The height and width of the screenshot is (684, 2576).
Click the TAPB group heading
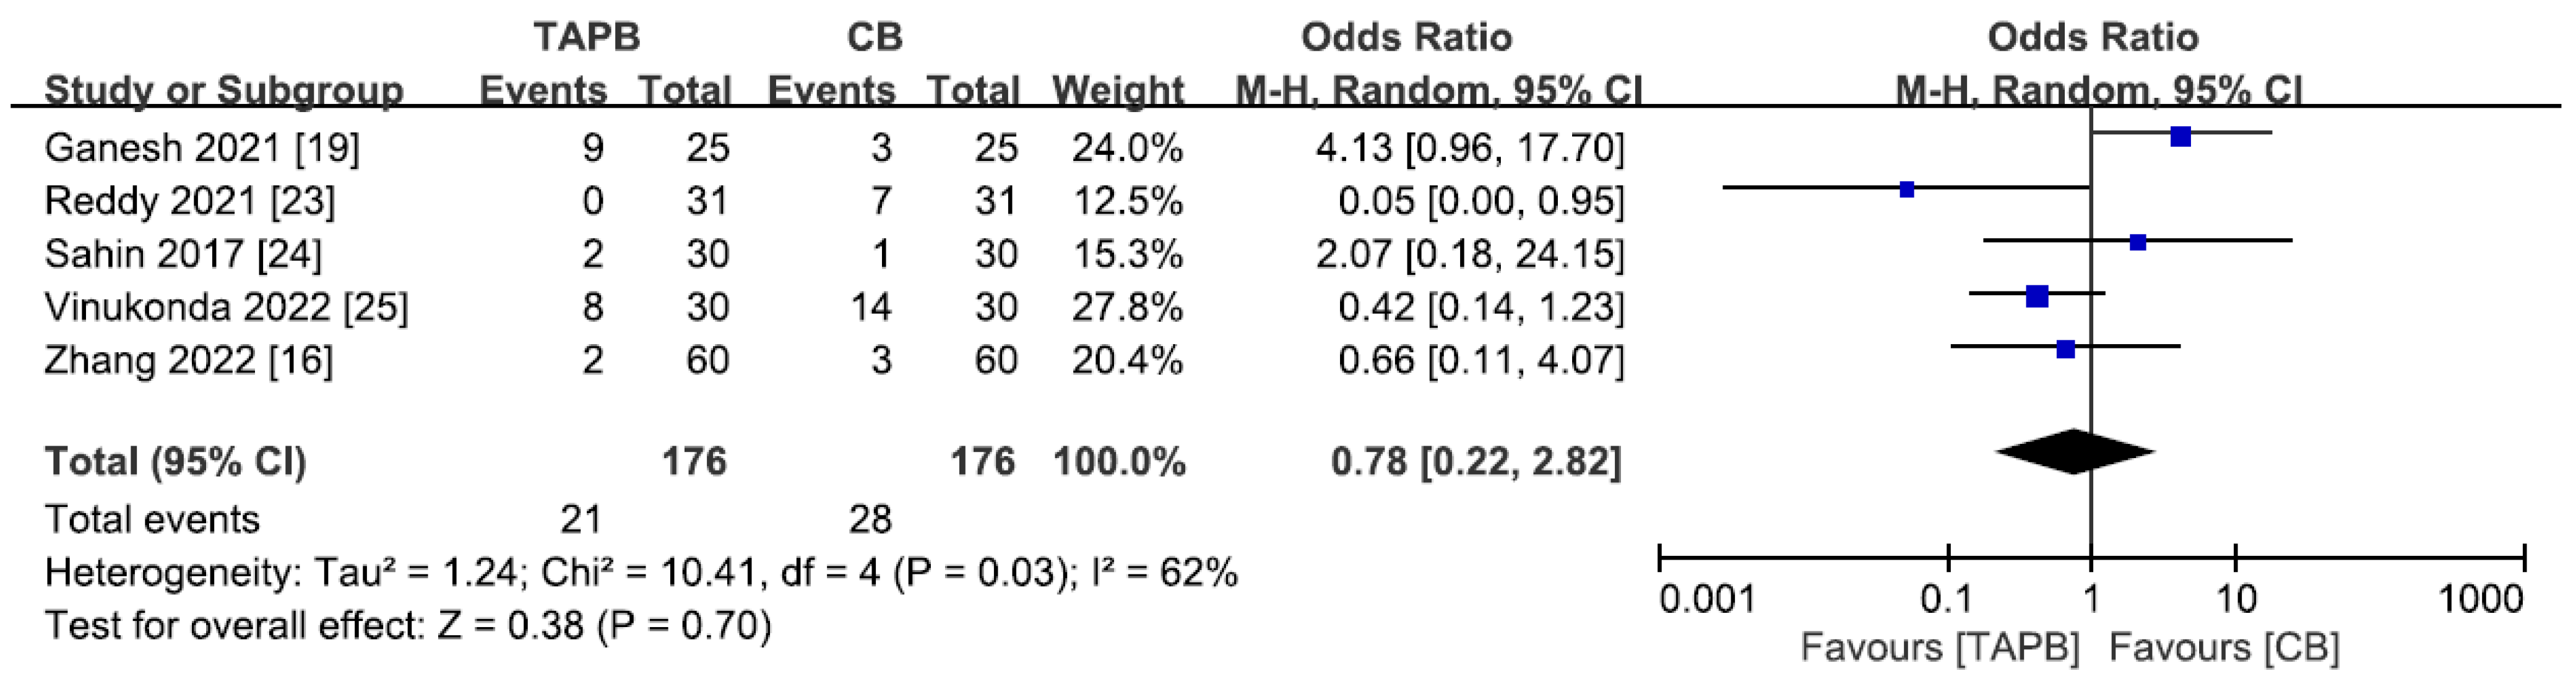click(587, 37)
